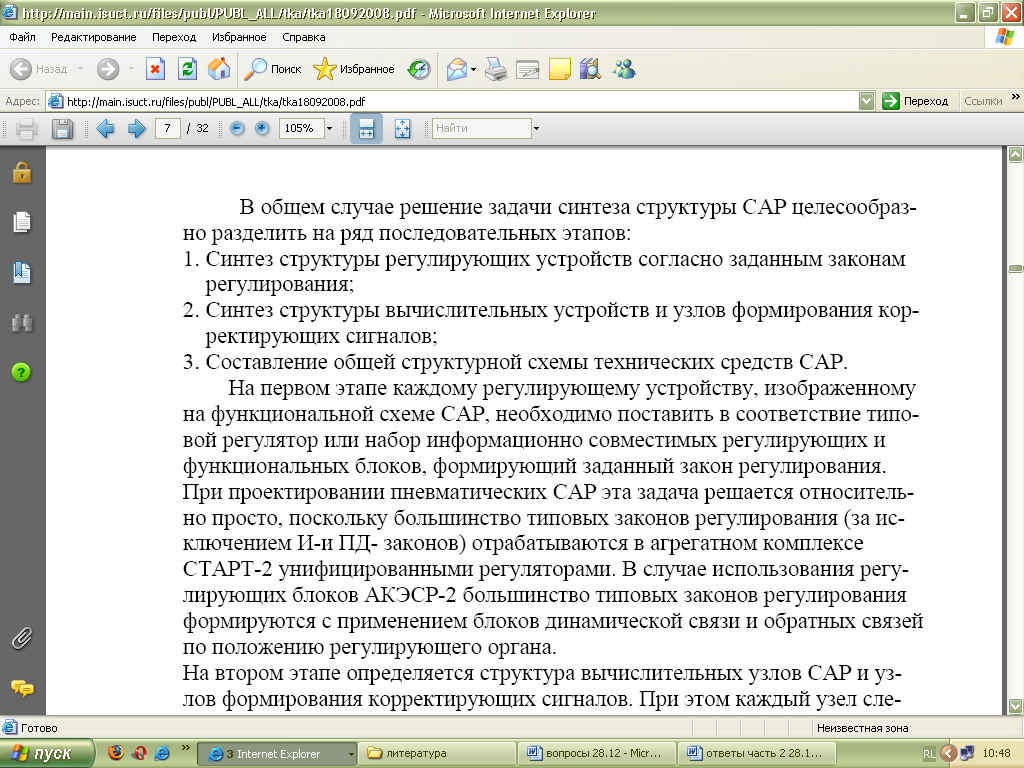Viewport: 1024px width, 768px height.
Task: Click the scroll up arrow of PDF
Action: click(x=1016, y=155)
